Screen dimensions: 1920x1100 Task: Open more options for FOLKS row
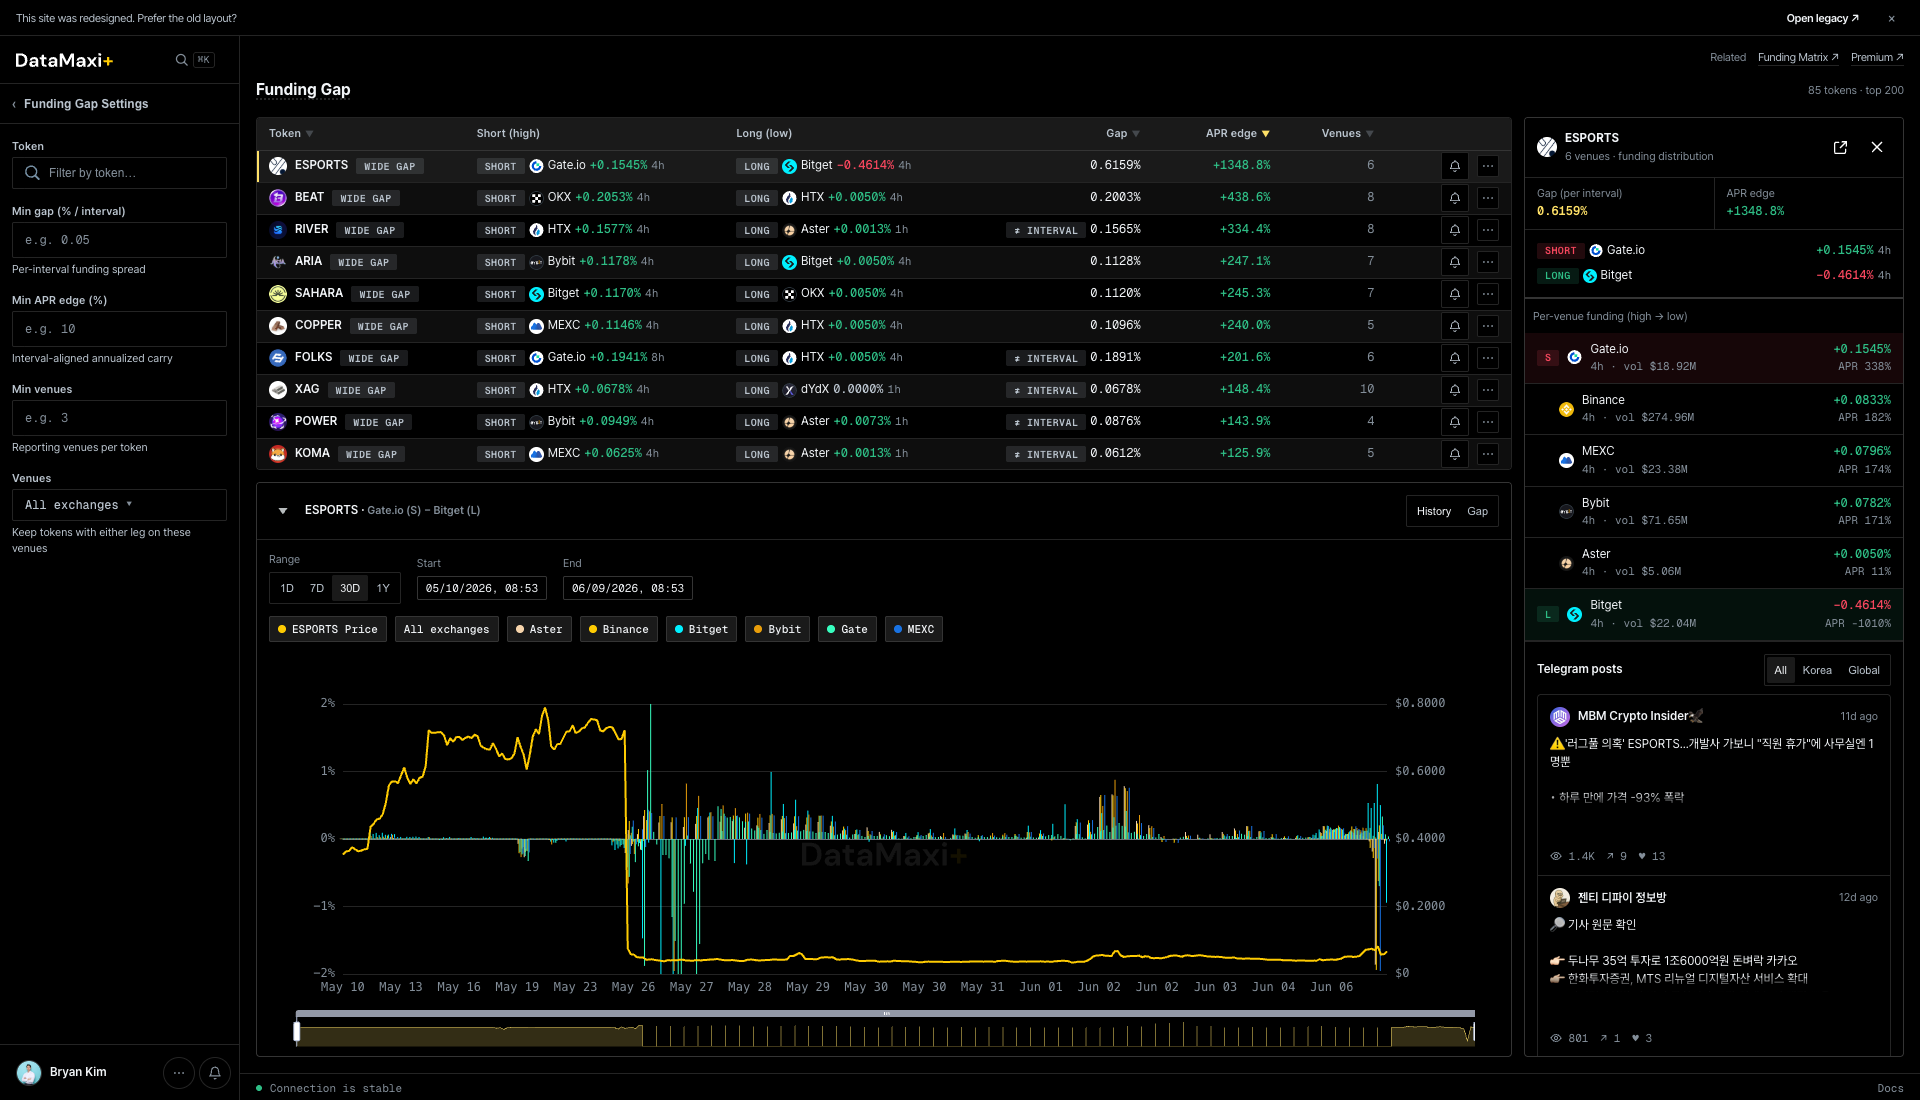click(x=1488, y=358)
